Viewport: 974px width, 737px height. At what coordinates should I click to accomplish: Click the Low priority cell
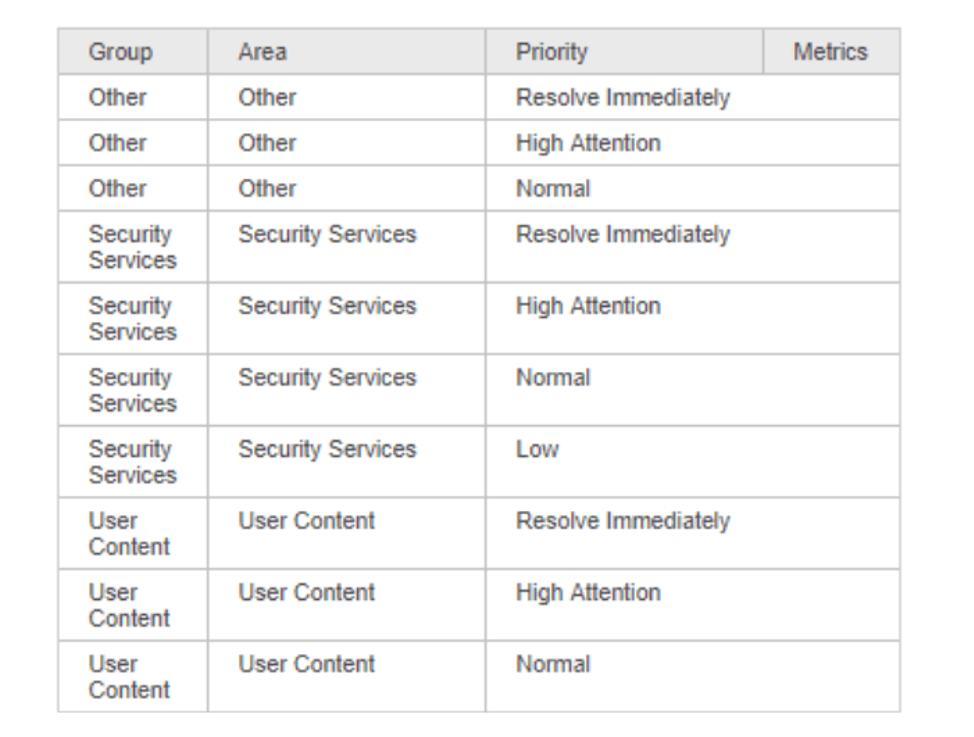click(x=693, y=462)
